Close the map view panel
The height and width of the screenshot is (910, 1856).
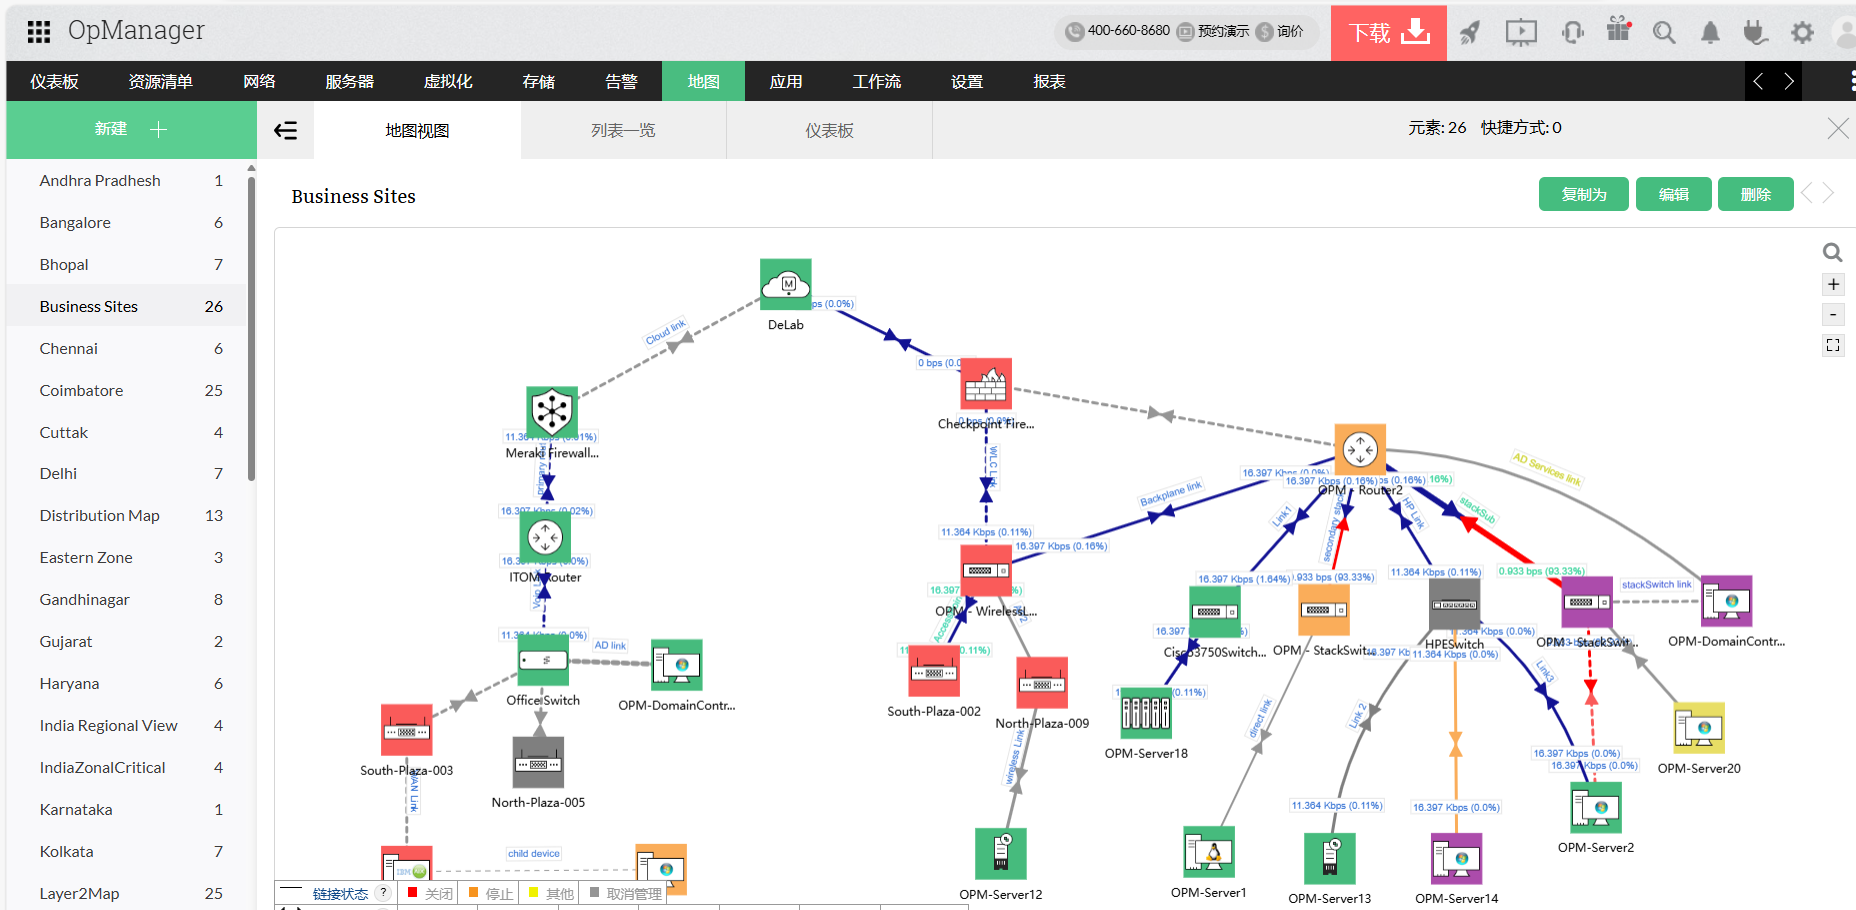1837,128
